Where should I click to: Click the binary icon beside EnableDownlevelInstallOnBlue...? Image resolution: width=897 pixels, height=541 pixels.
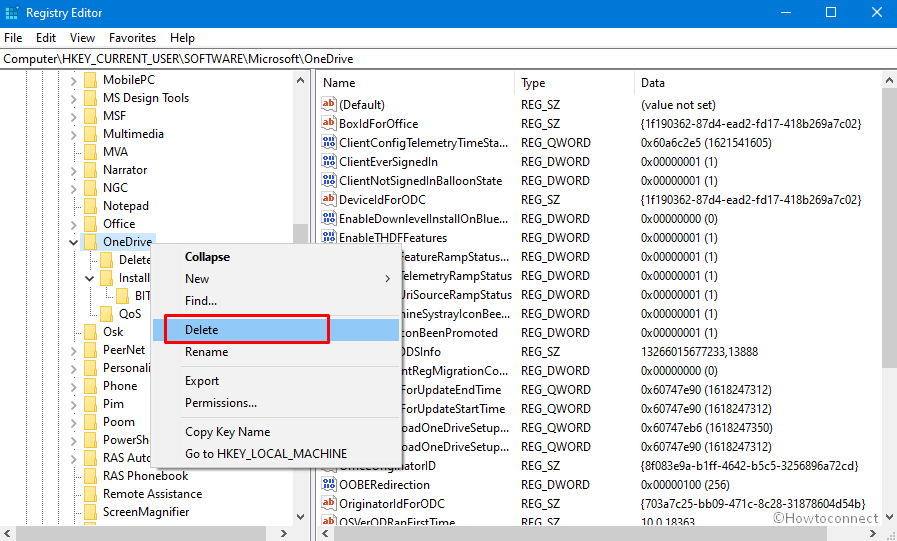328,218
